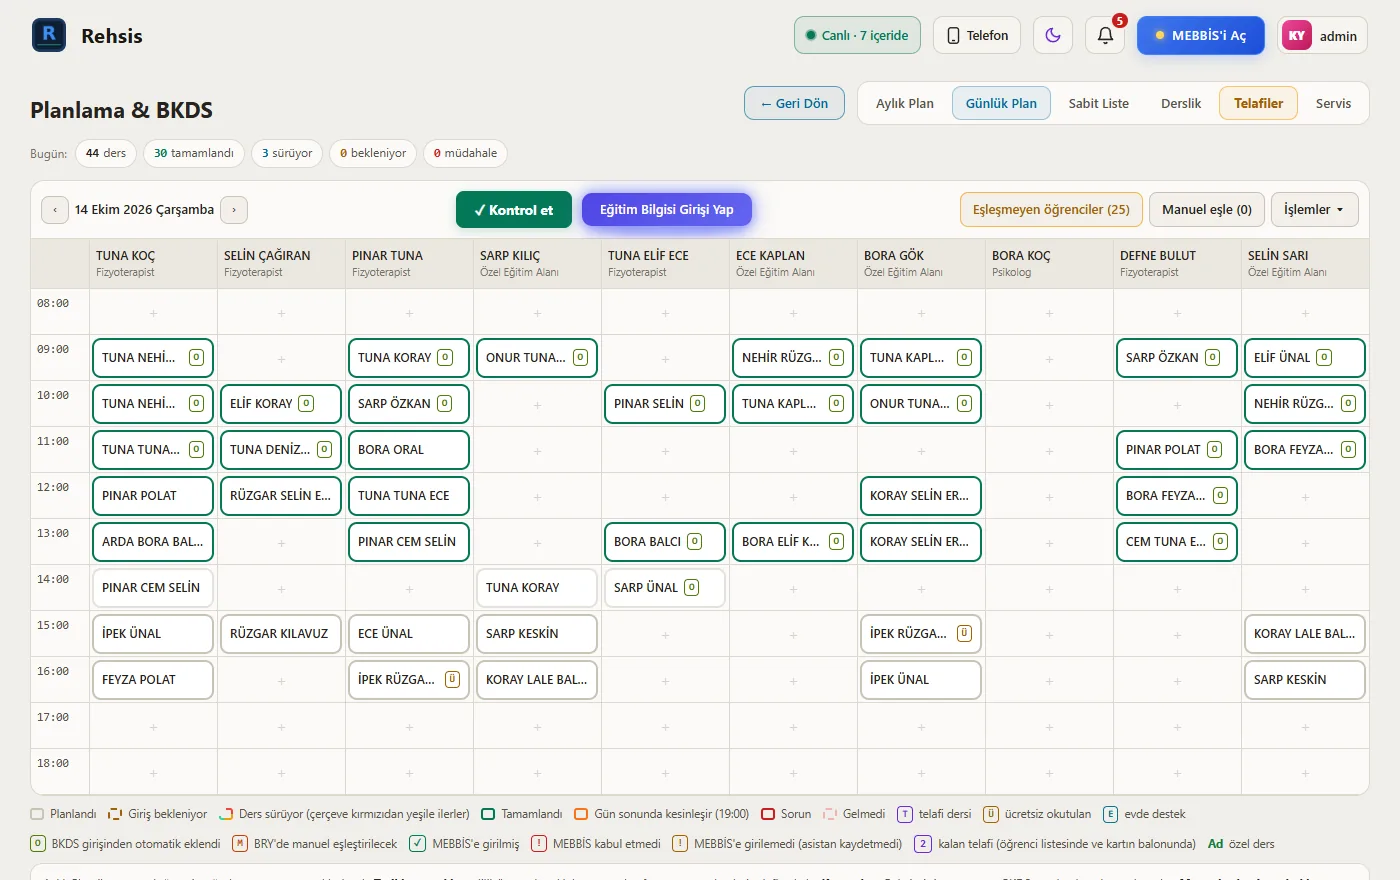Open the İşlemler dropdown
Viewport: 1400px width, 880px height.
(x=1314, y=210)
